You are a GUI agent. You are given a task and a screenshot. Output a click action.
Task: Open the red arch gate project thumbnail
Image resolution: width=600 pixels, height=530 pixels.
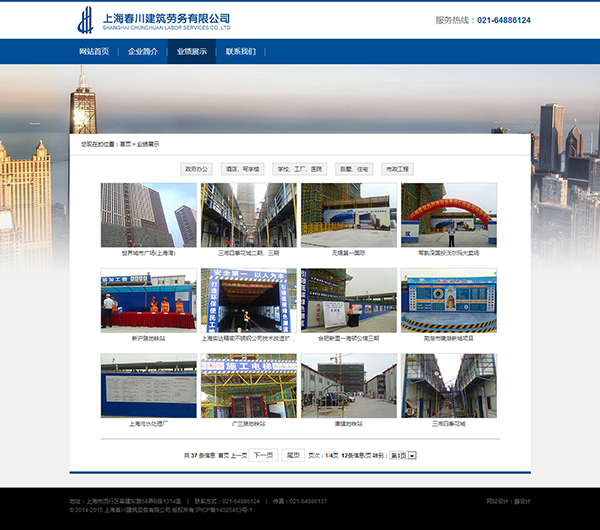[448, 215]
